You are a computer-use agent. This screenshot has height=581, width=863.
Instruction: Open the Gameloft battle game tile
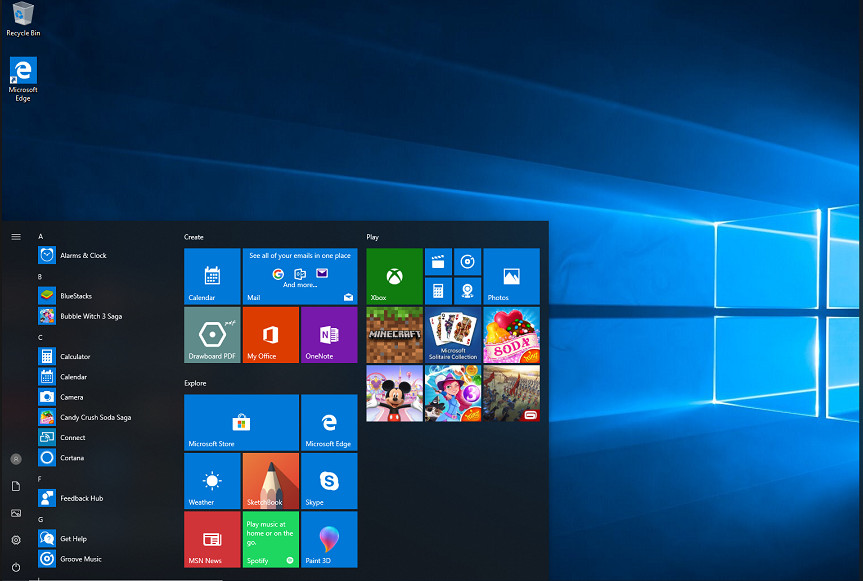tap(511, 393)
